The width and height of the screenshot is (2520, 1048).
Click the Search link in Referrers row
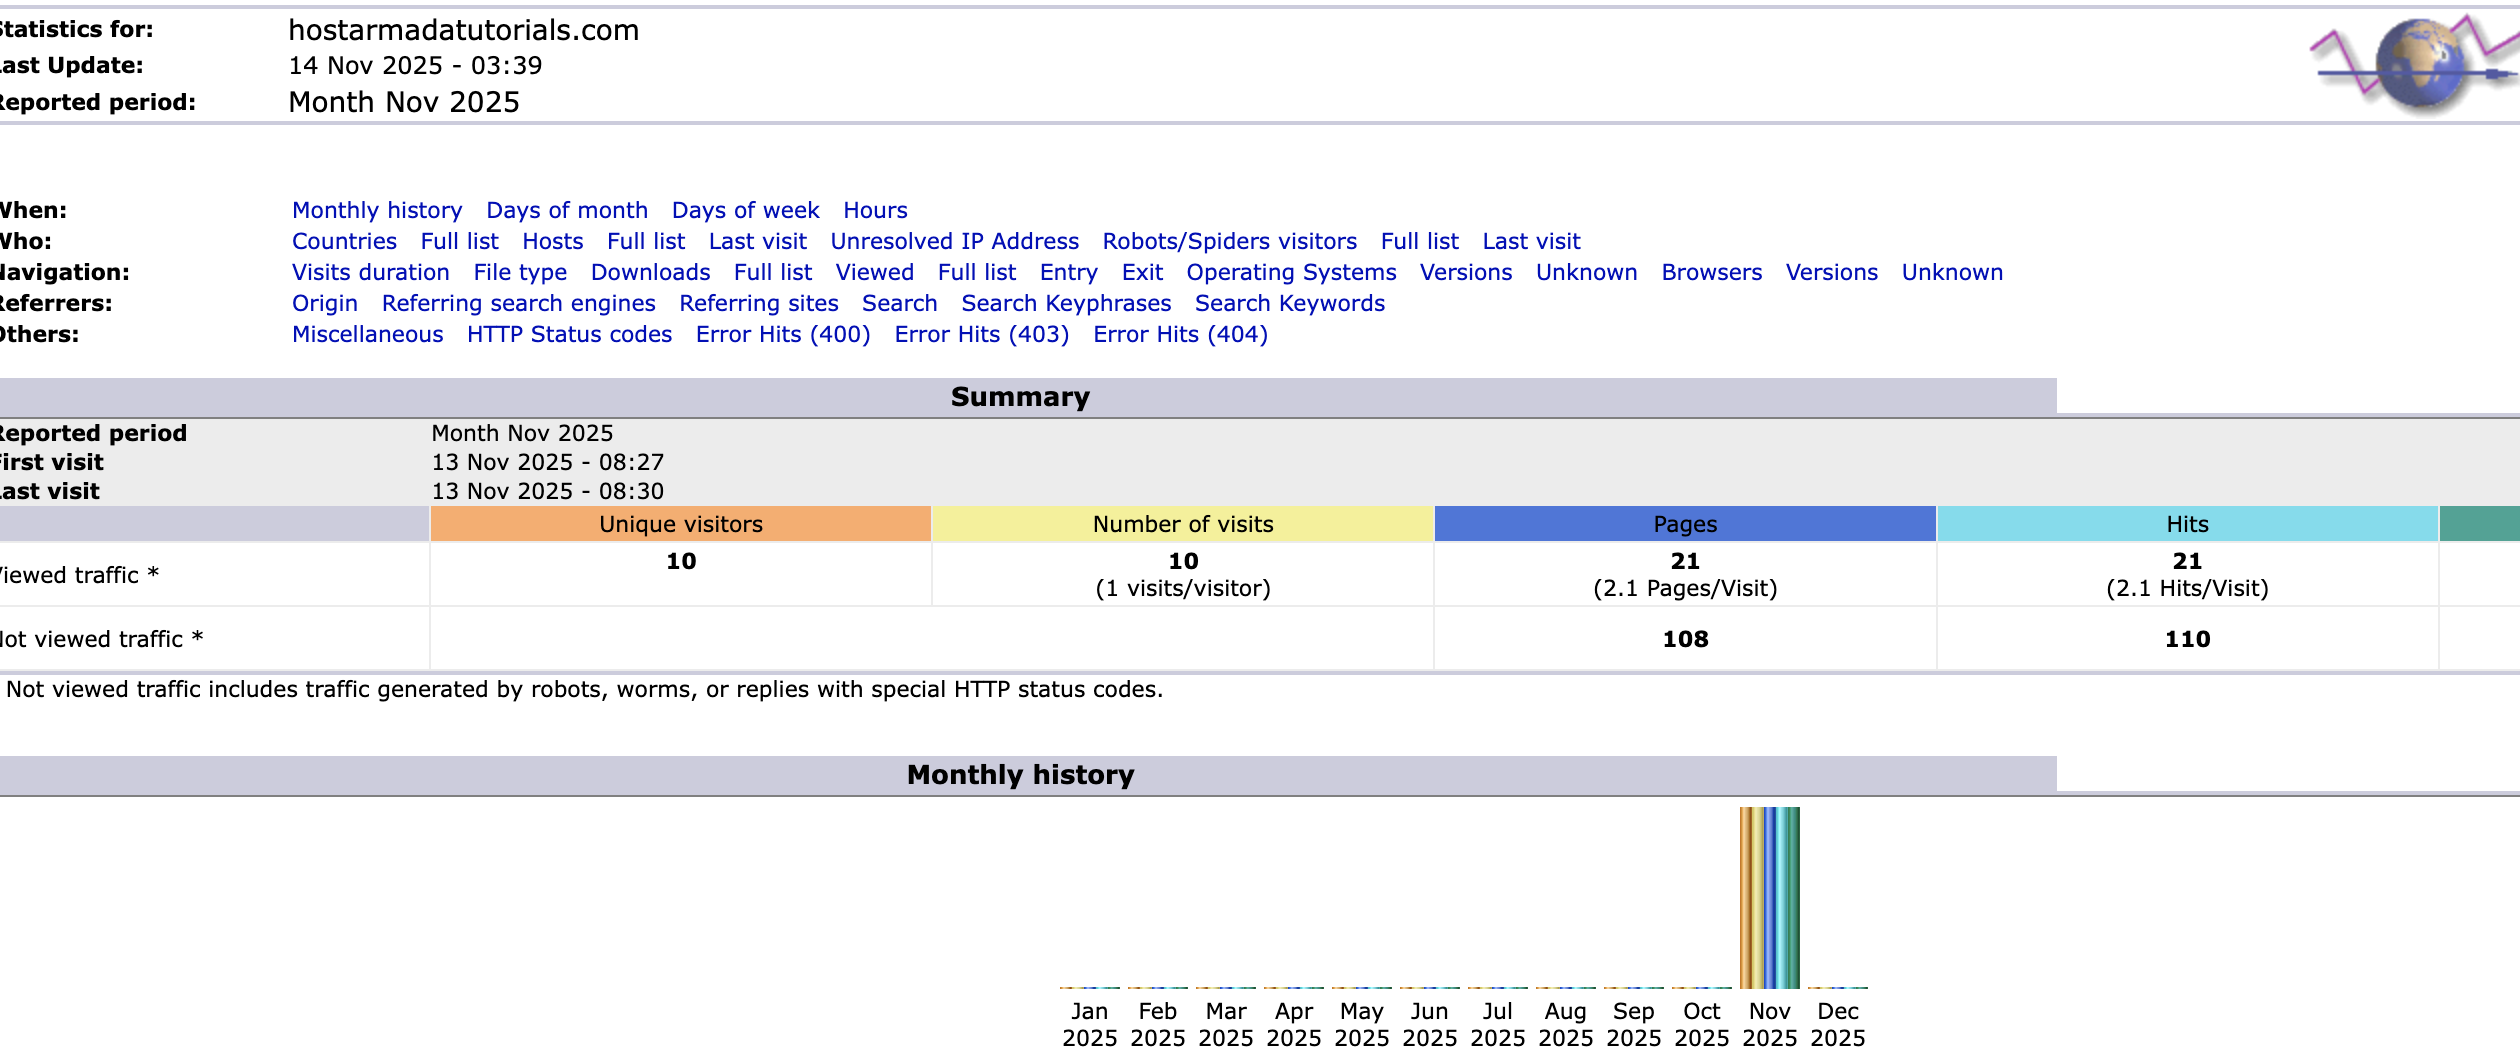(x=899, y=304)
